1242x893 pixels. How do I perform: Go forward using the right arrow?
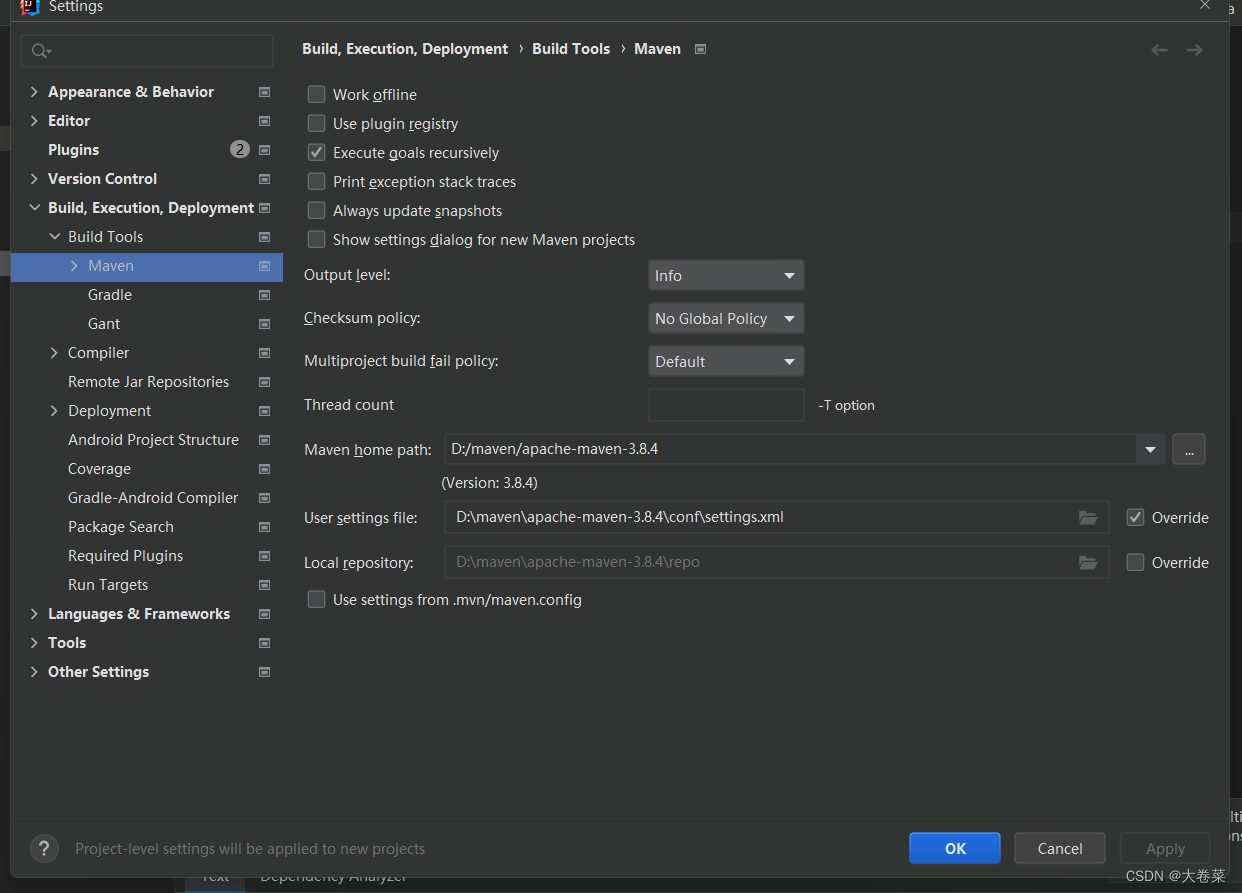1194,50
